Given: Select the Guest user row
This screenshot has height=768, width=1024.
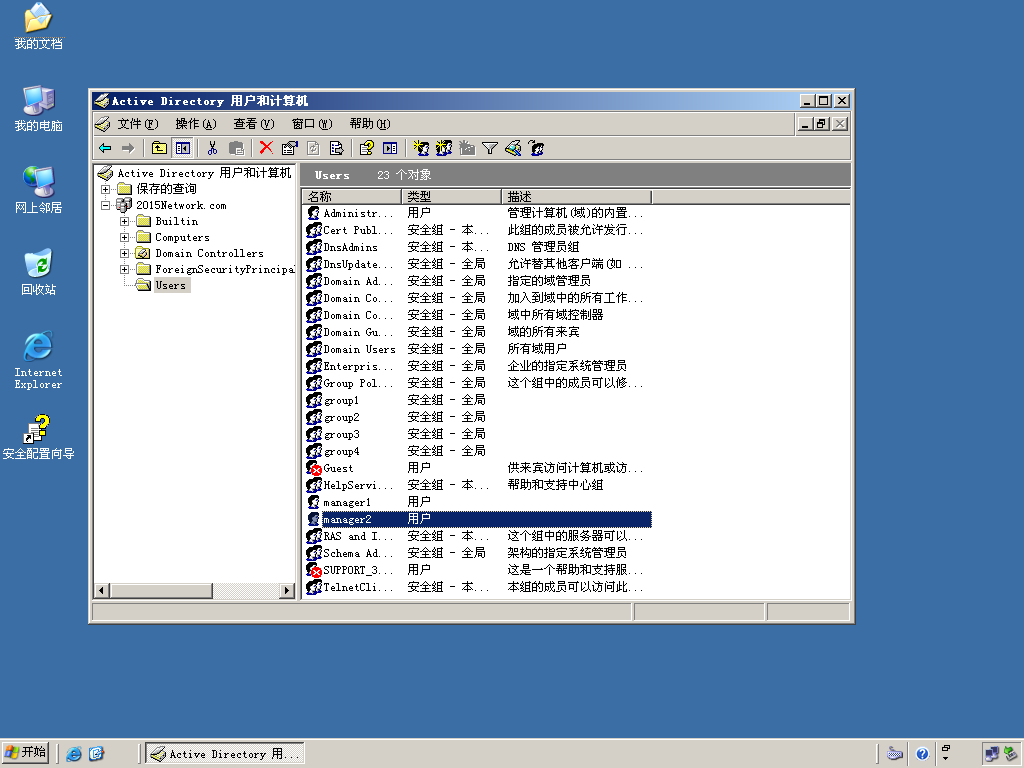Looking at the screenshot, I should click(x=478, y=468).
